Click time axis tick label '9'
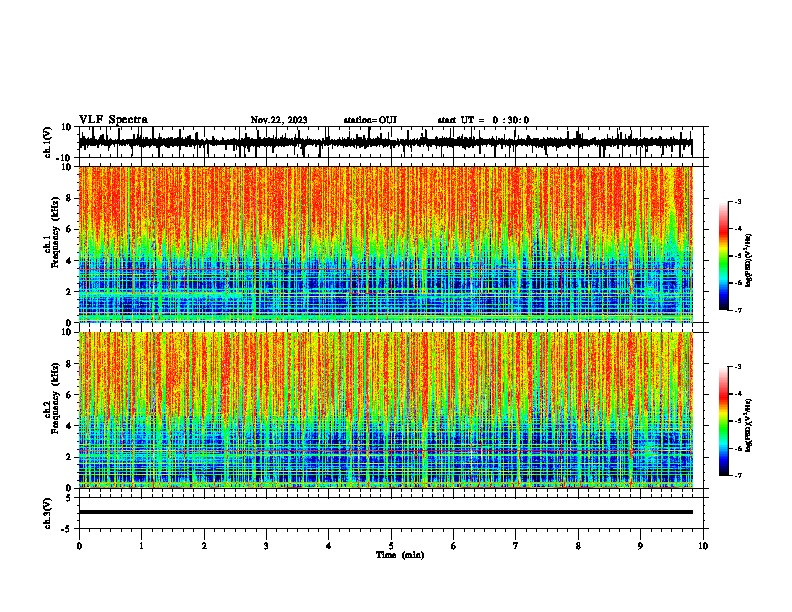Screen dimensions: 792x612 pyautogui.click(x=640, y=546)
